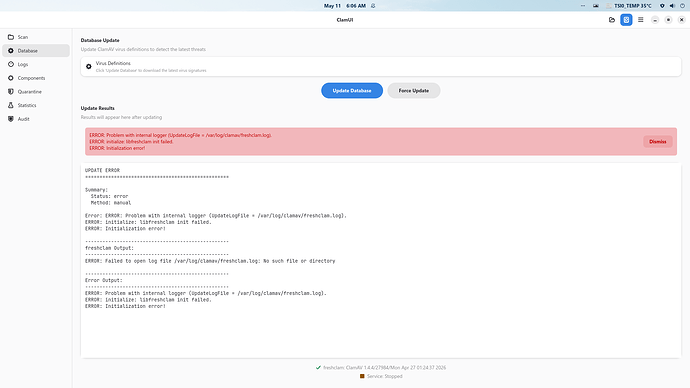The height and width of the screenshot is (388, 690).
Task: Select Database in the sidebar
Action: point(36,51)
